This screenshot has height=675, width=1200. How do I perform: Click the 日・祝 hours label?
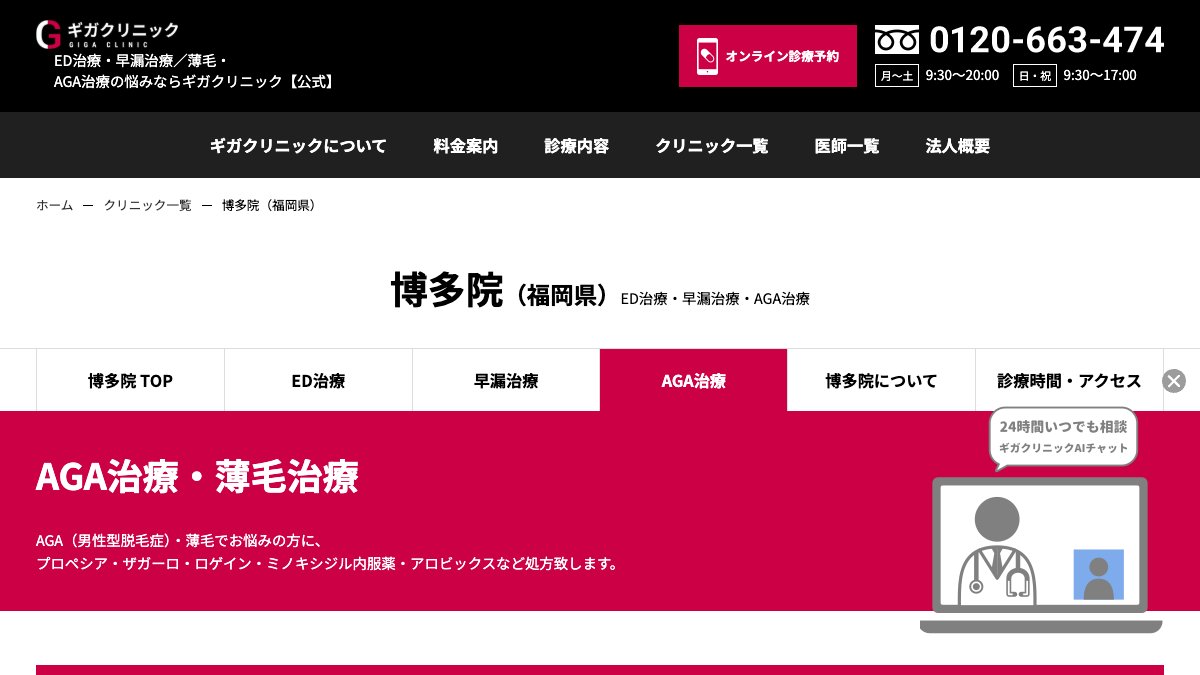pyautogui.click(x=1034, y=75)
